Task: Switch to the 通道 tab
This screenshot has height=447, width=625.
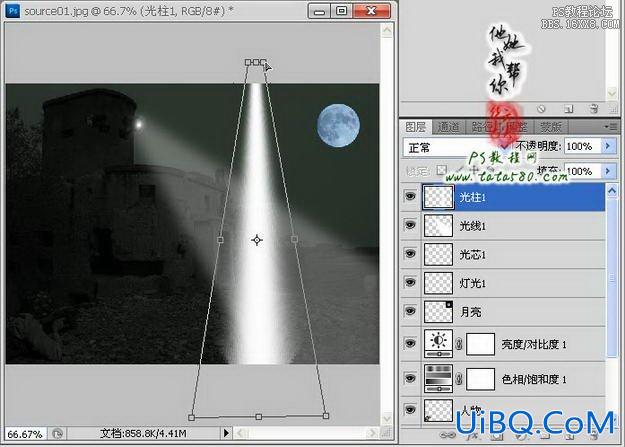Action: (448, 127)
